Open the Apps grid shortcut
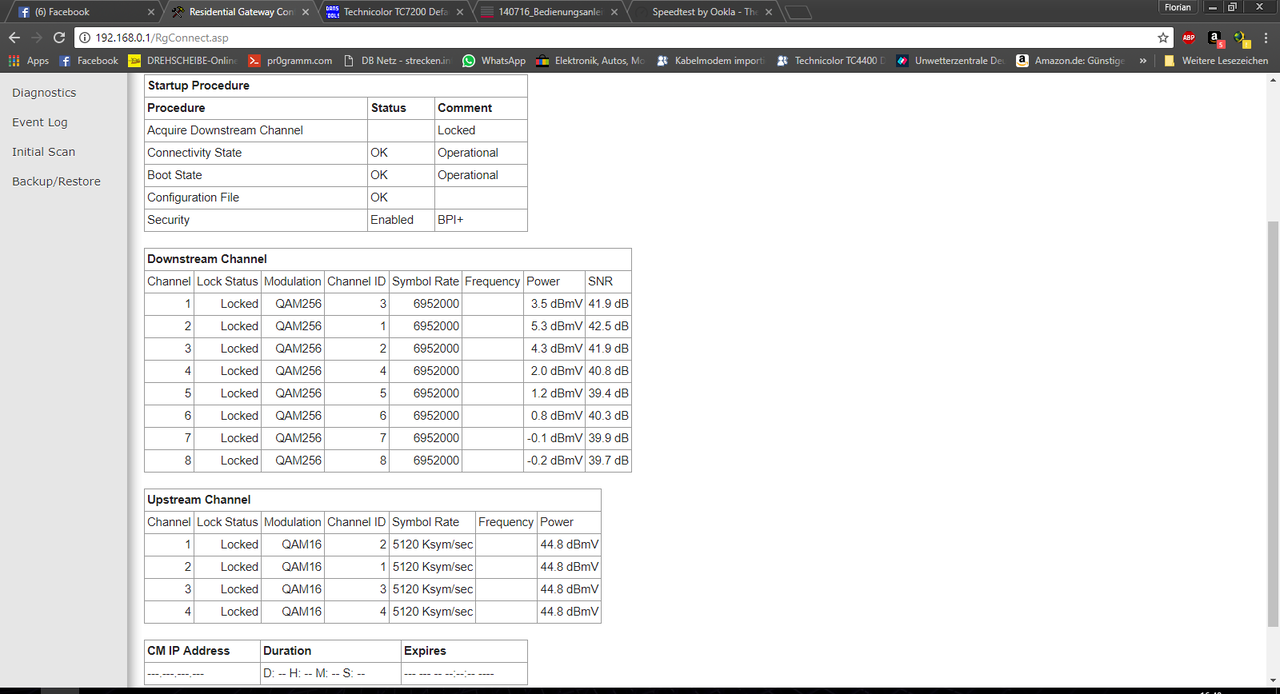 point(28,61)
